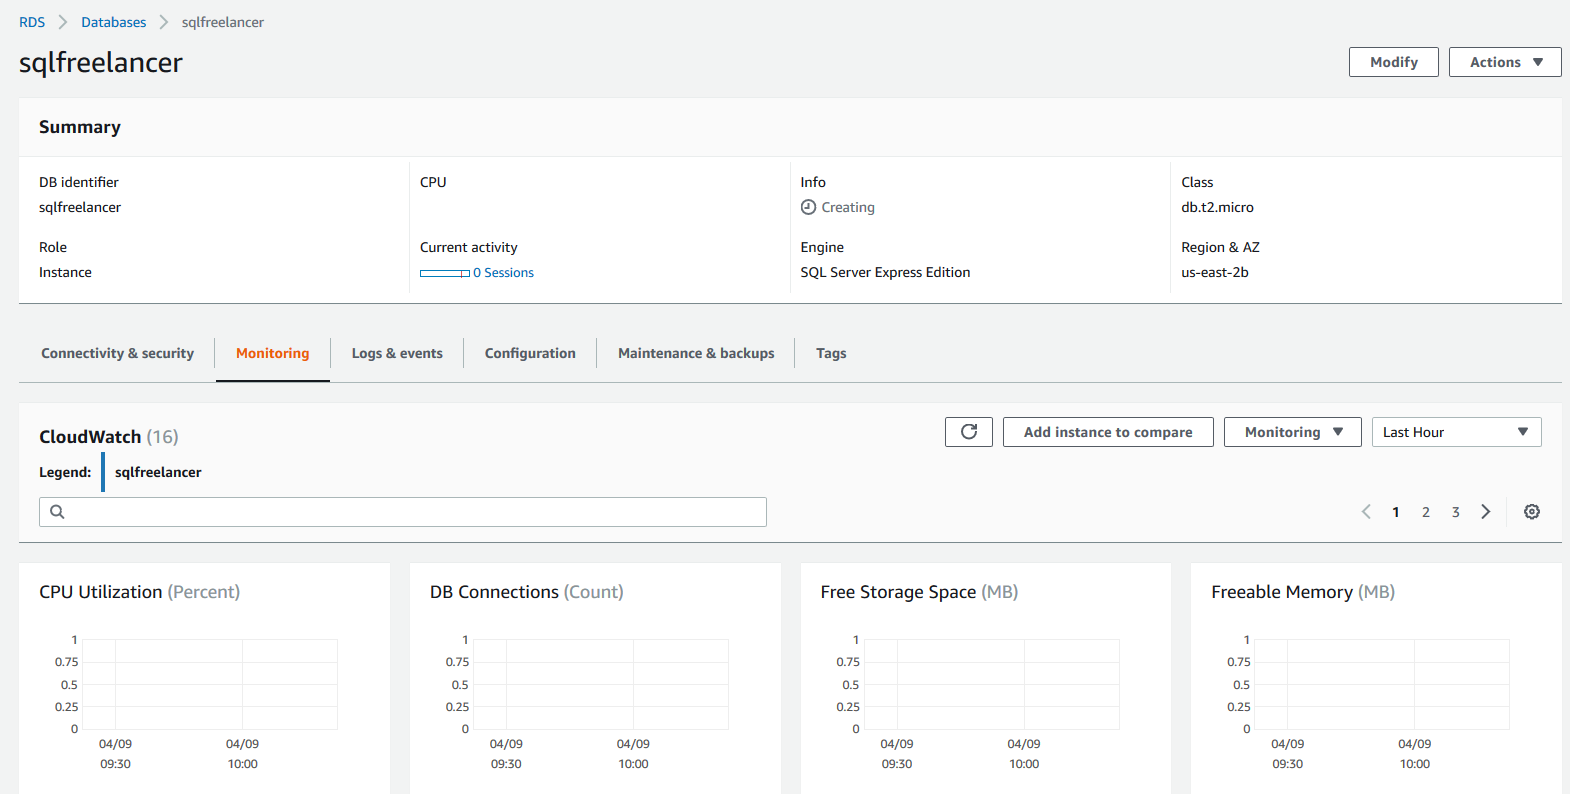Image resolution: width=1570 pixels, height=794 pixels.
Task: Click the CloudWatch refresh icon button
Action: tap(969, 432)
